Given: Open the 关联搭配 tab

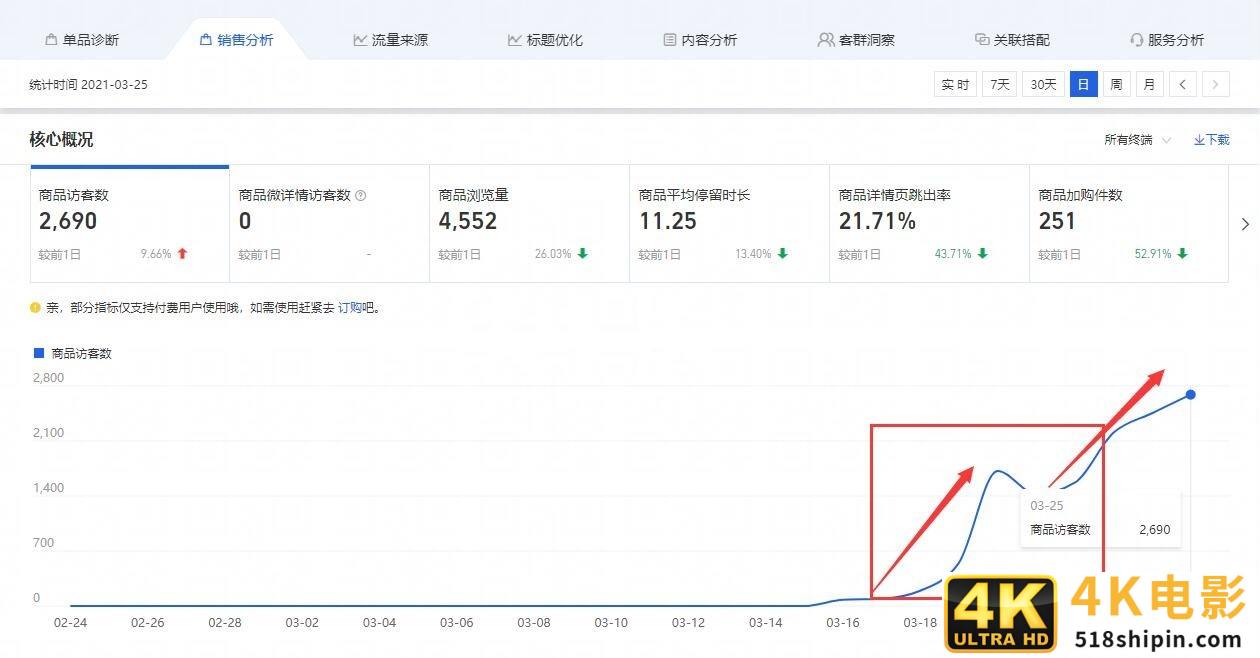Looking at the screenshot, I should click(1012, 40).
